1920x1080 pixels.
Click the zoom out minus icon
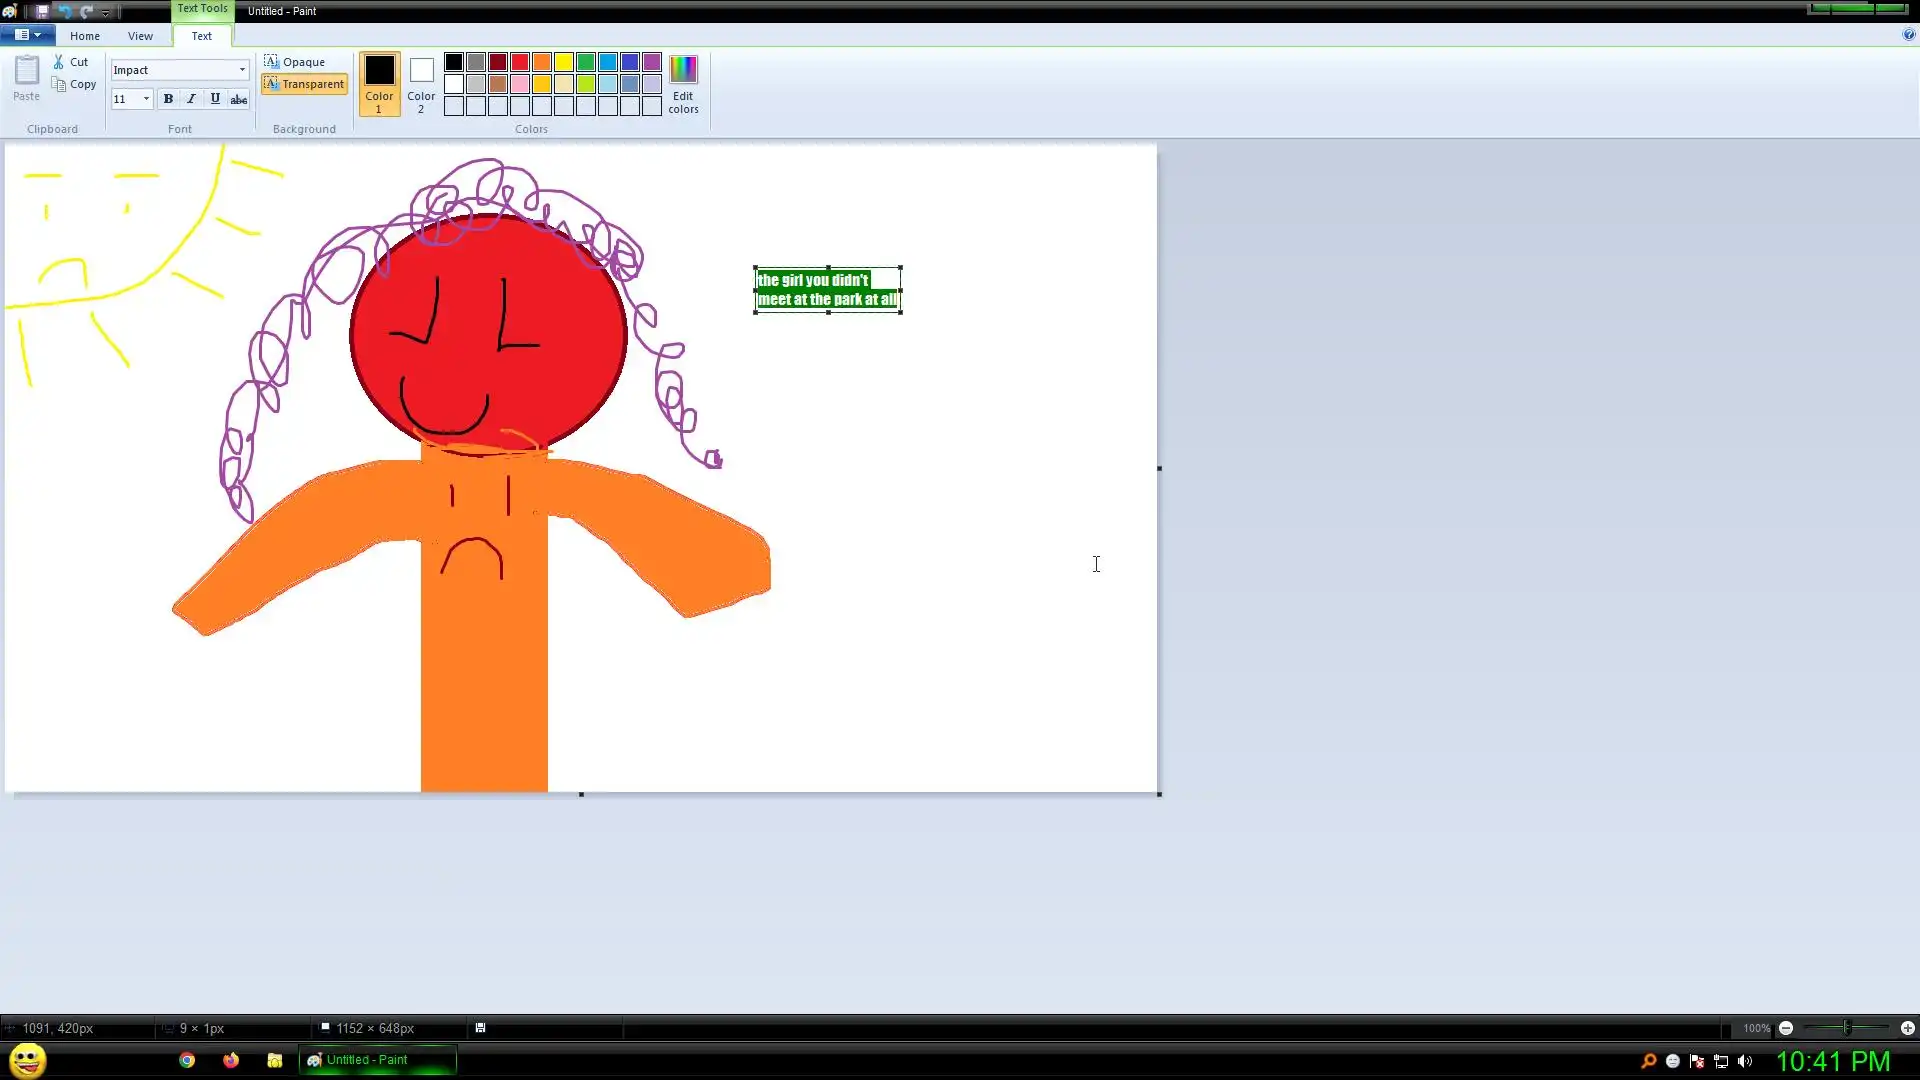coord(1786,1028)
